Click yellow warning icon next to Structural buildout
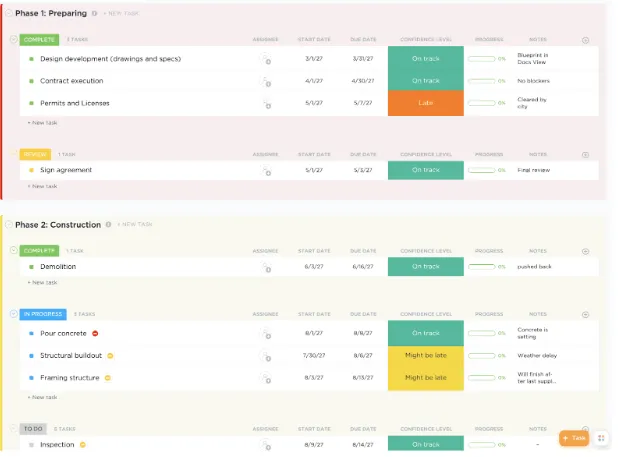This screenshot has height=457, width=618. [110, 356]
